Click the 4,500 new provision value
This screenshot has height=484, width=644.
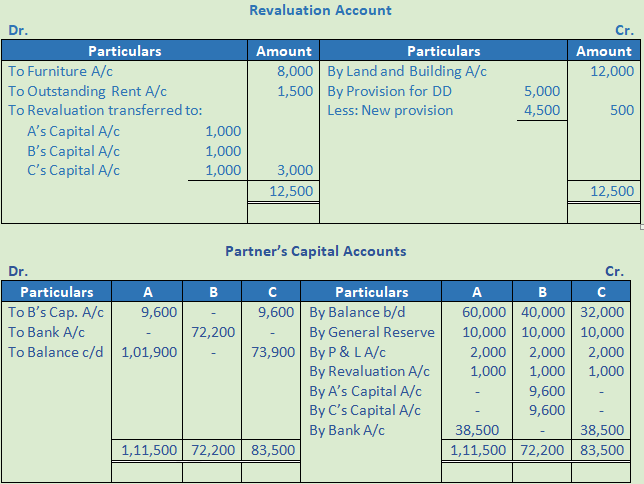(542, 111)
